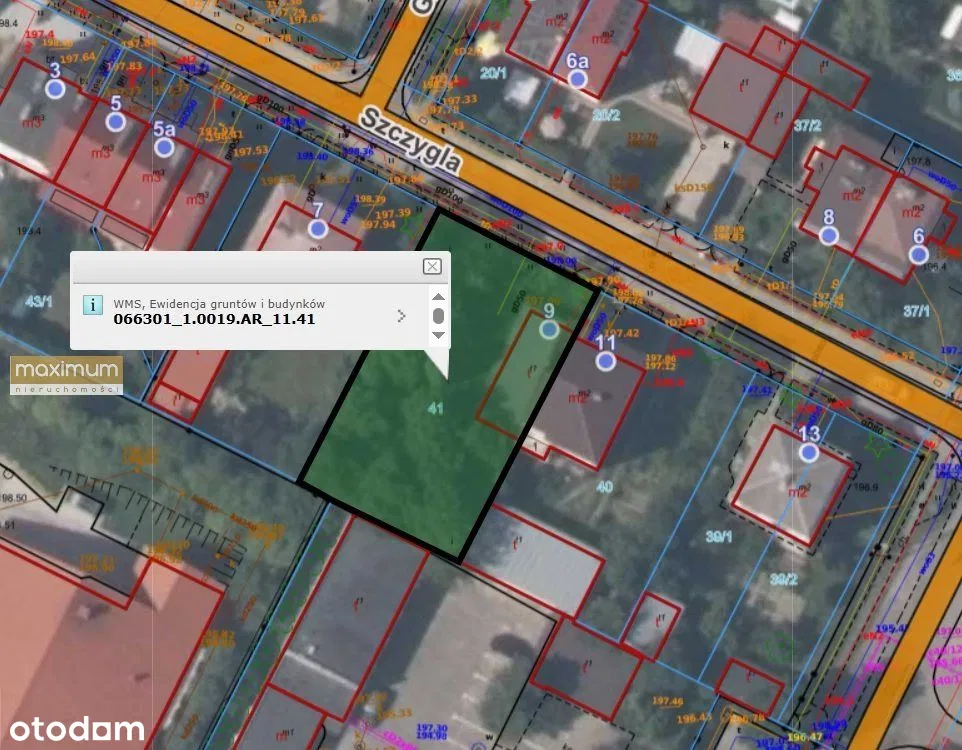Click the maximum nieruchomości logo
Screen dimensions: 962x750
[66, 375]
